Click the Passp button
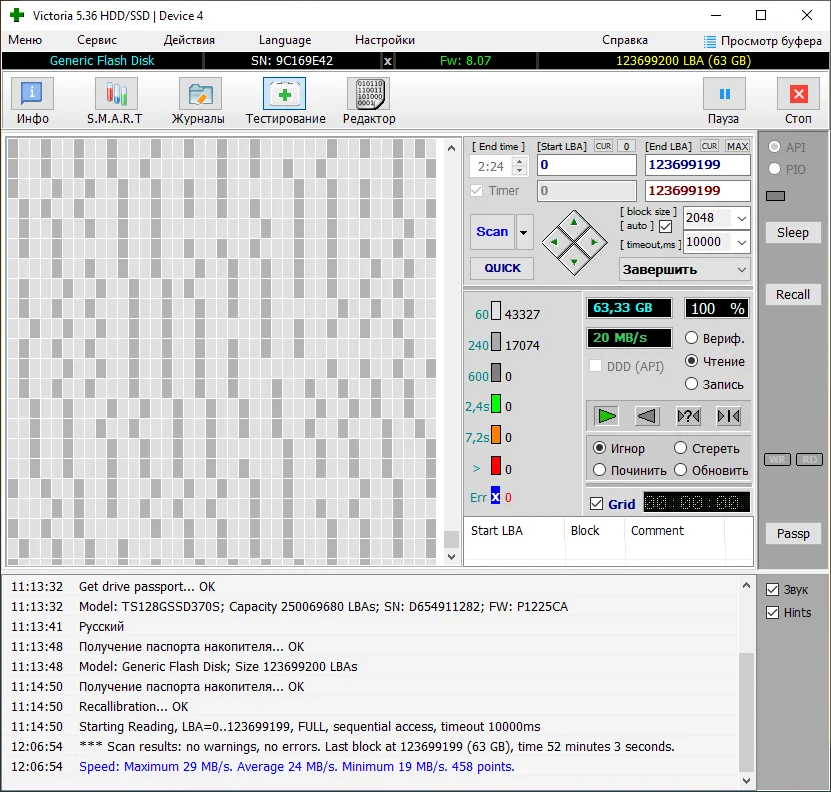Screen dimensions: 831x792 click(793, 533)
